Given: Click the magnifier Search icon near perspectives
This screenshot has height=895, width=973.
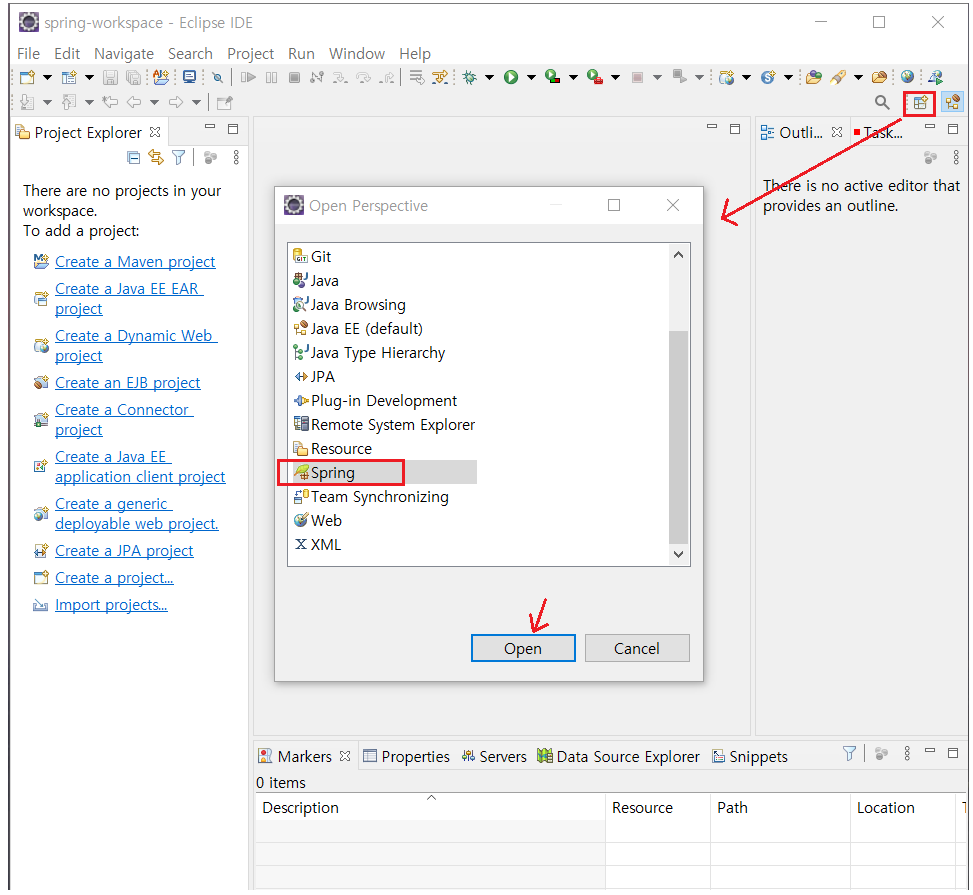Looking at the screenshot, I should coord(882,102).
